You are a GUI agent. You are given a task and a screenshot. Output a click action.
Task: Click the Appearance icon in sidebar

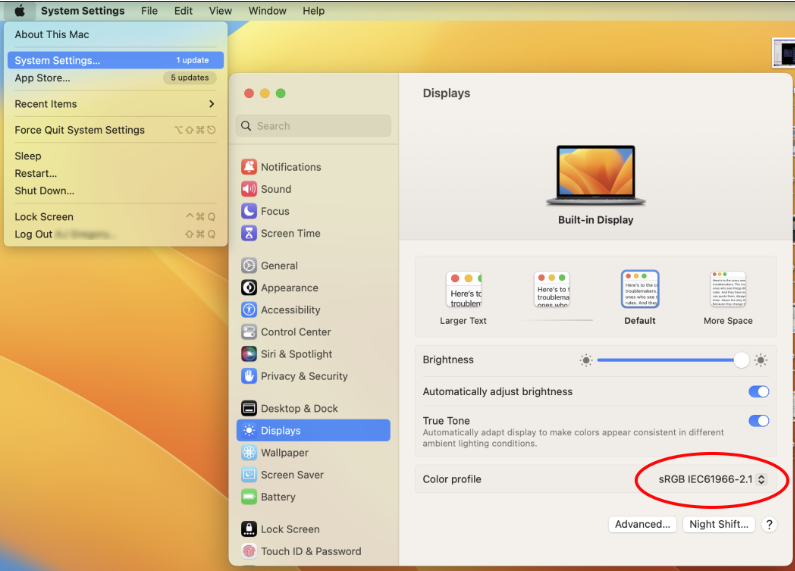coord(248,288)
